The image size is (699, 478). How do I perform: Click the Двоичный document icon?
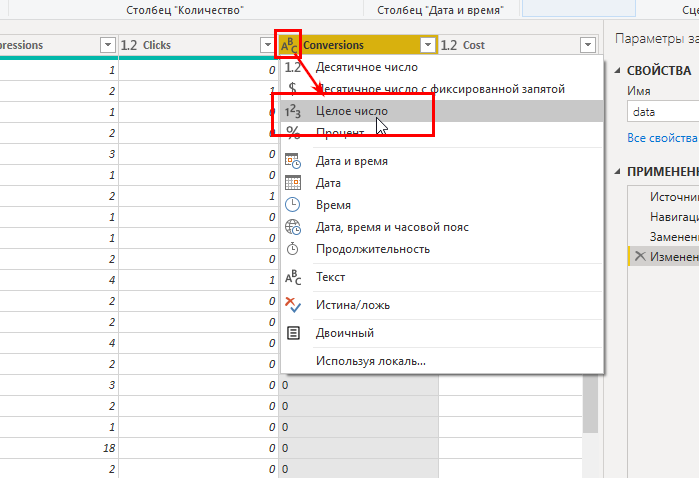(x=293, y=333)
